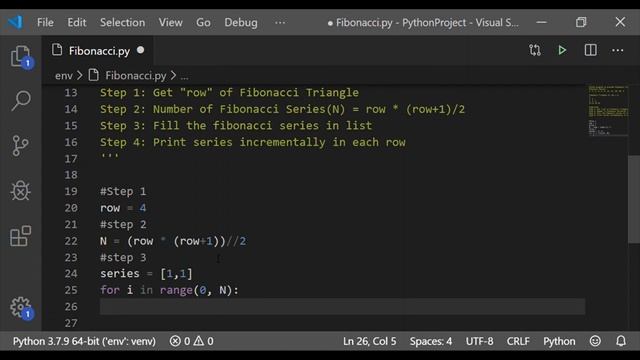Viewport: 640px width, 360px height.
Task: Open the Explorer view in activity bar
Action: click(x=20, y=56)
